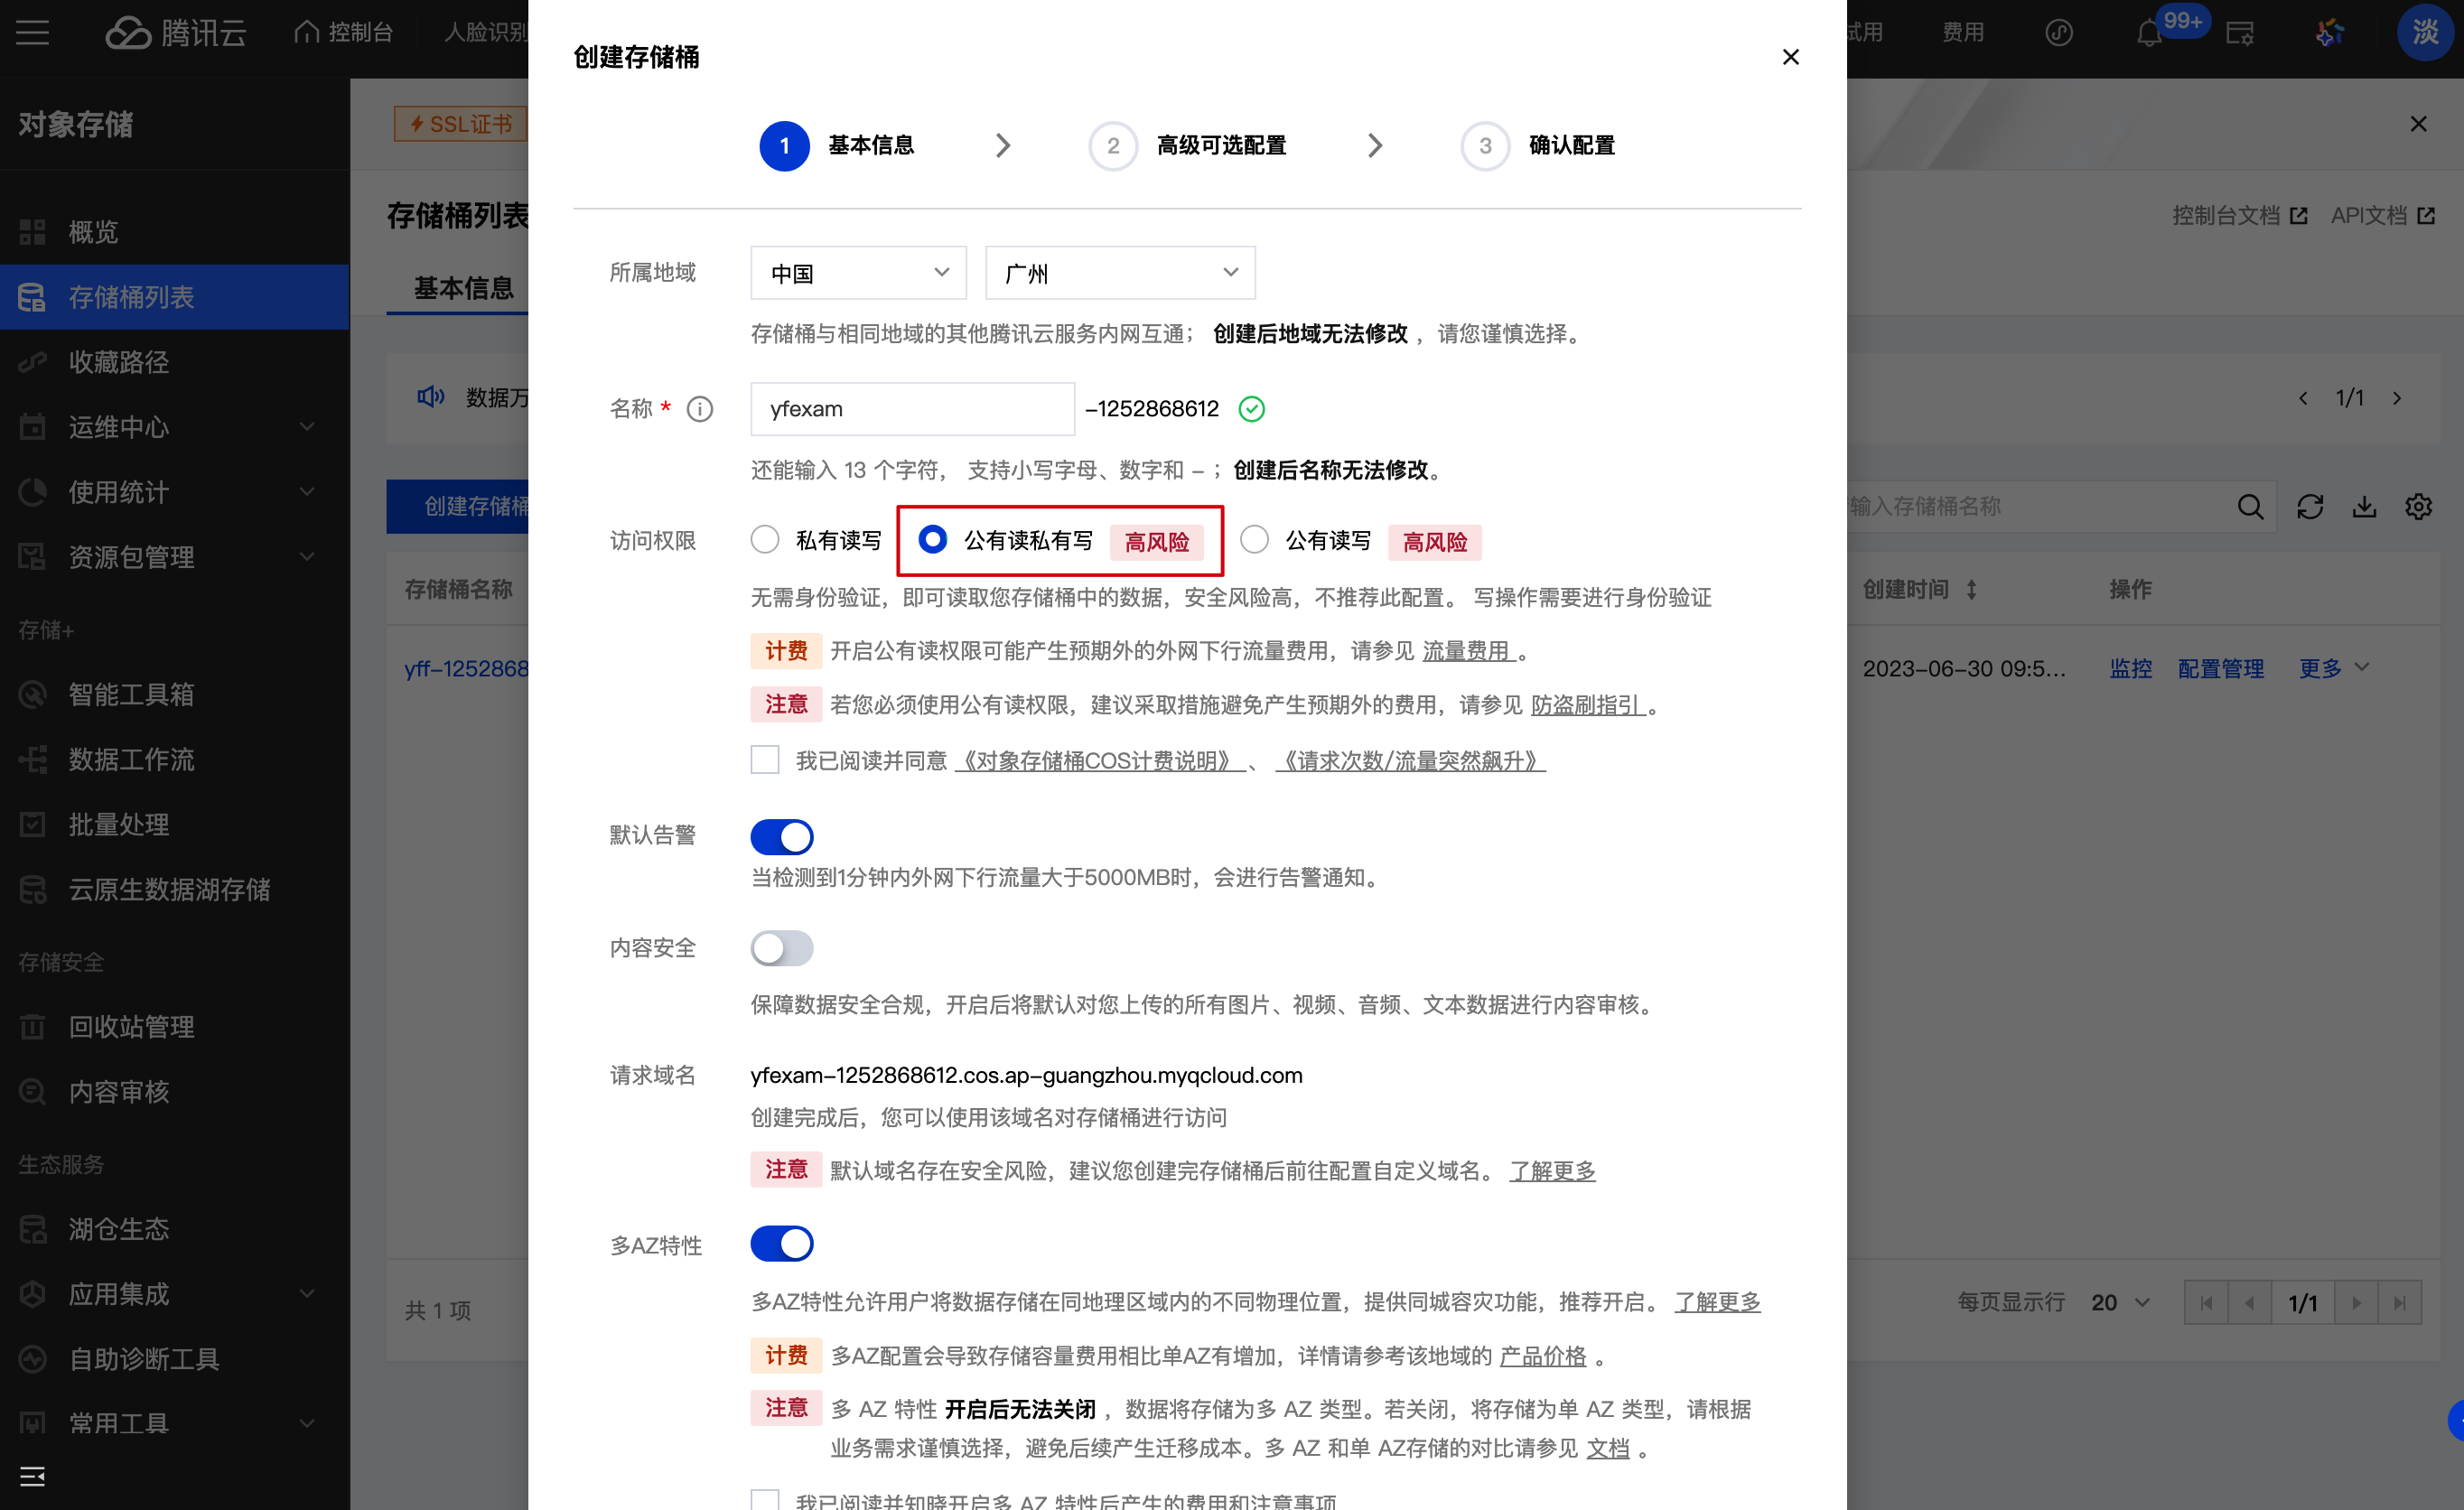The height and width of the screenshot is (1510, 2464).
Task: Open the 广州 city dropdown
Action: [1120, 273]
